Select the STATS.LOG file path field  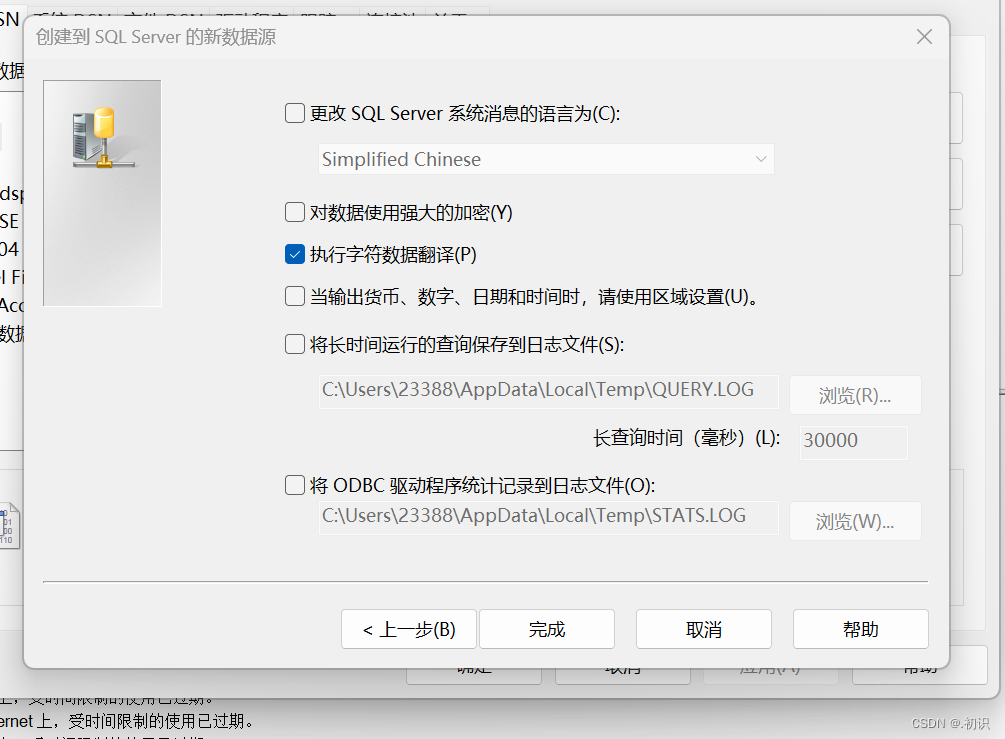coord(548,517)
